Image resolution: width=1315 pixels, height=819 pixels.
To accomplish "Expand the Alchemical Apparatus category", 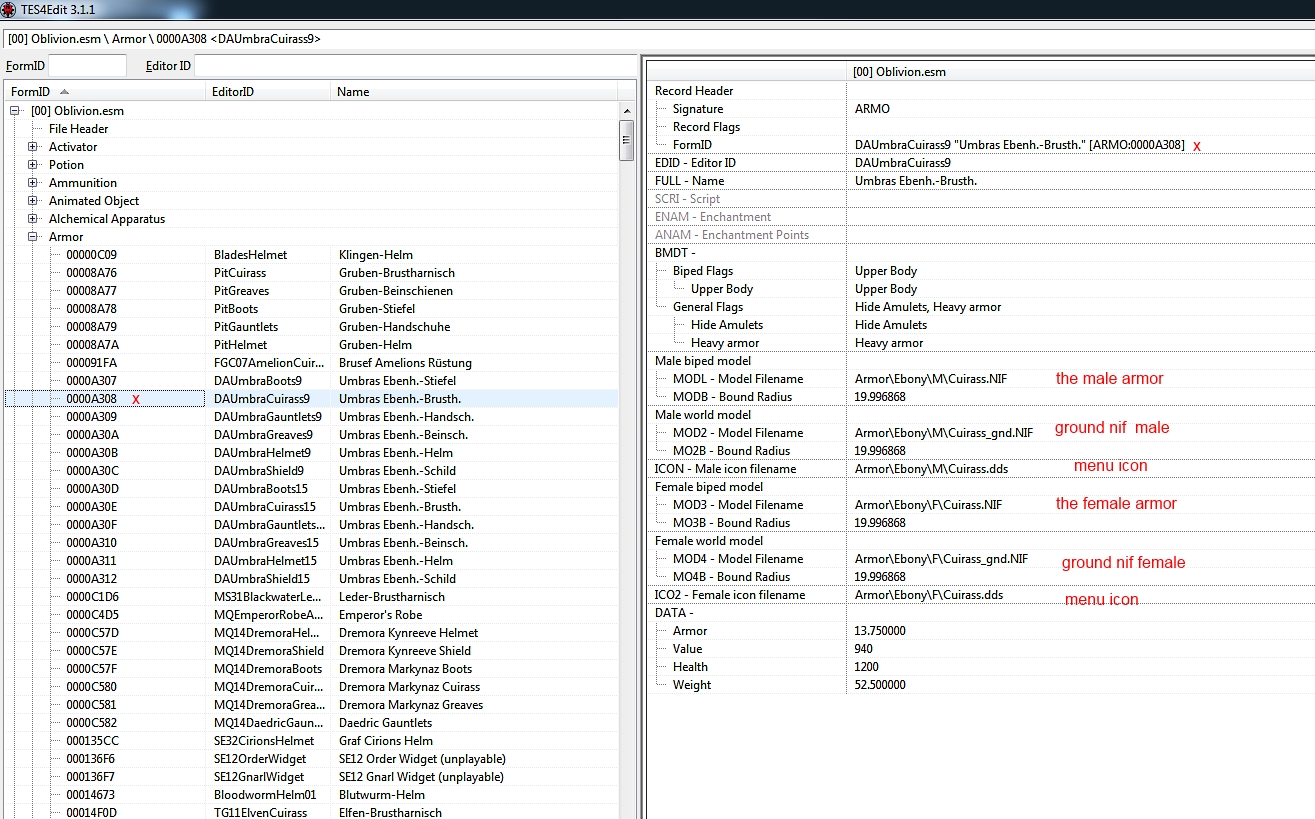I will click(x=33, y=219).
